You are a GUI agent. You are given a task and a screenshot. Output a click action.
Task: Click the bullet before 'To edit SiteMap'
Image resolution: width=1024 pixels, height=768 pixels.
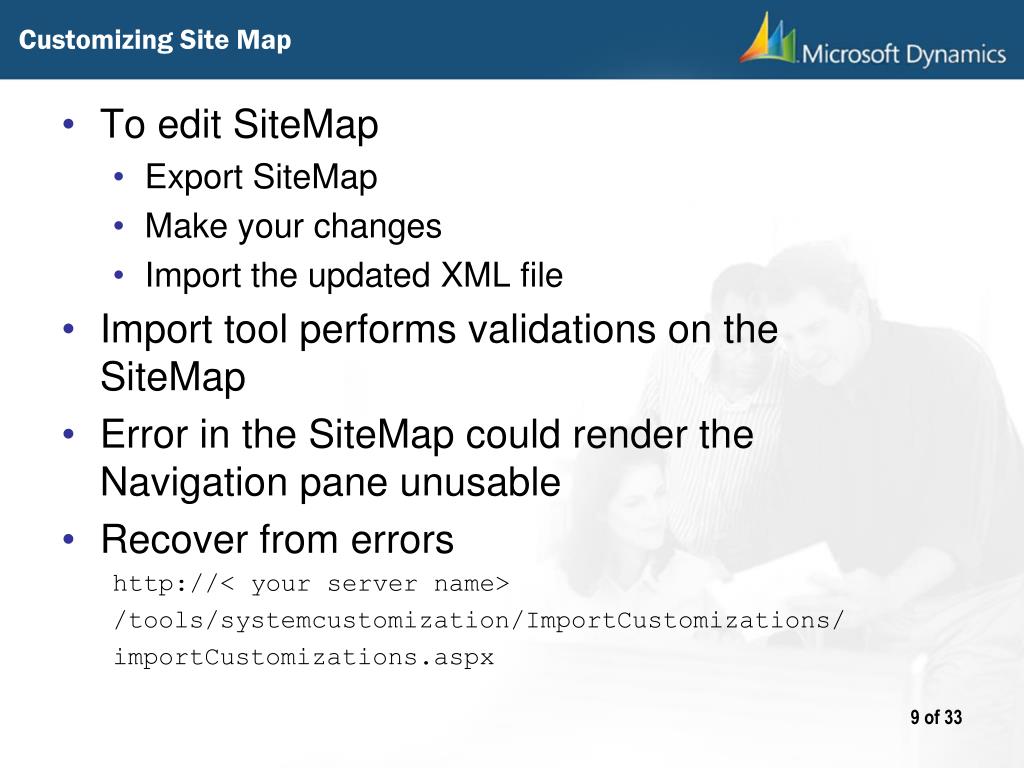click(69, 123)
